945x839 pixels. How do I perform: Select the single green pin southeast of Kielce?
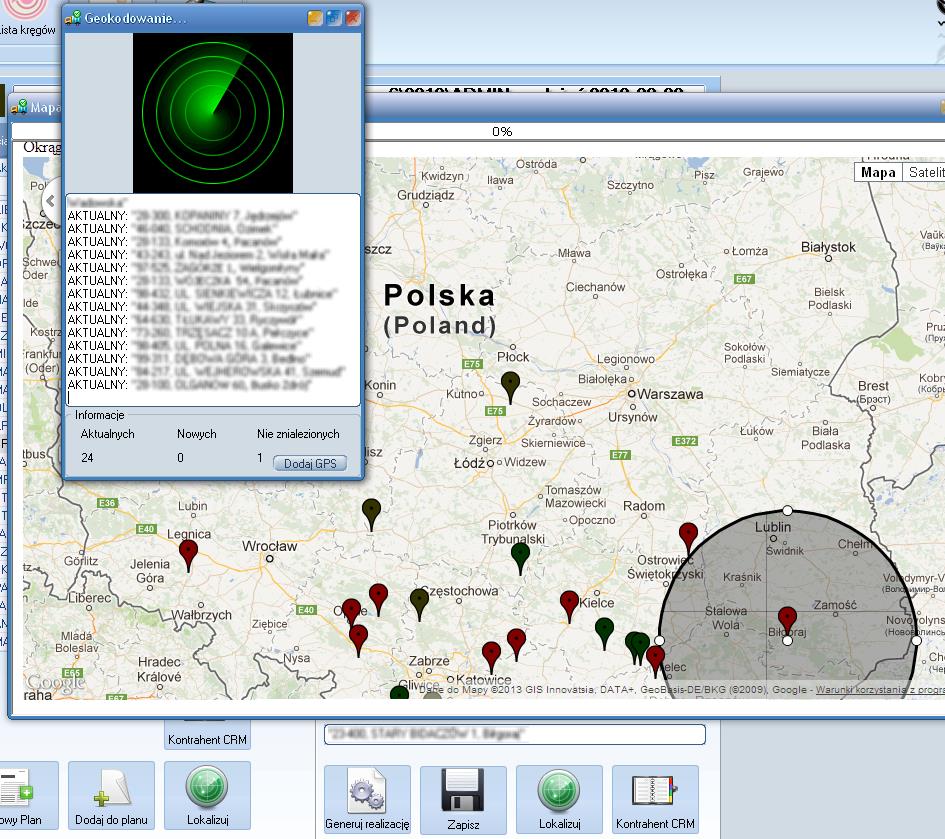[x=604, y=633]
